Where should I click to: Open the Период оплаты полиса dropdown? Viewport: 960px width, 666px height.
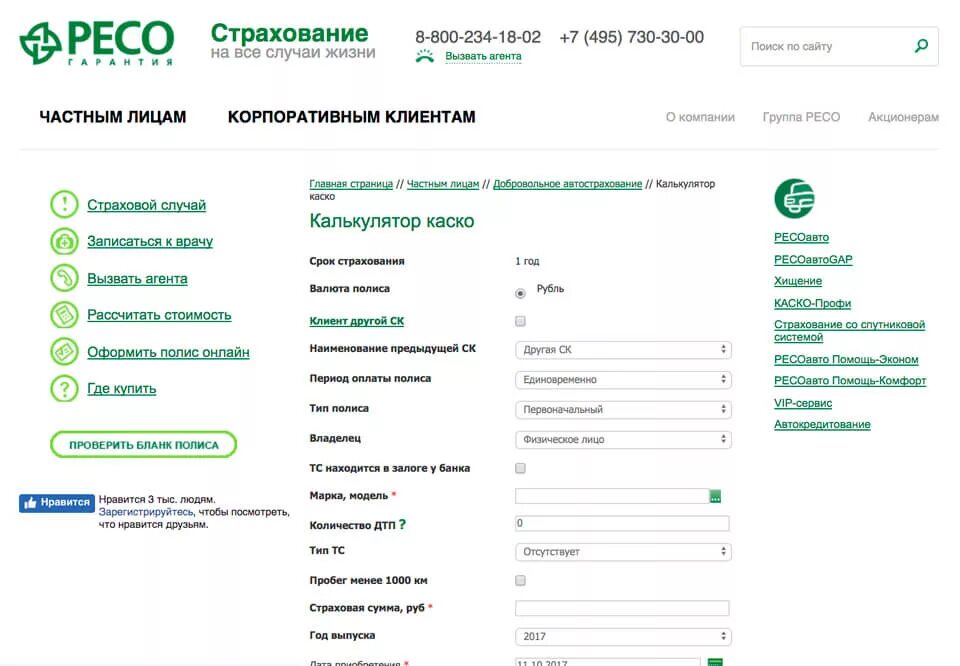click(x=623, y=380)
